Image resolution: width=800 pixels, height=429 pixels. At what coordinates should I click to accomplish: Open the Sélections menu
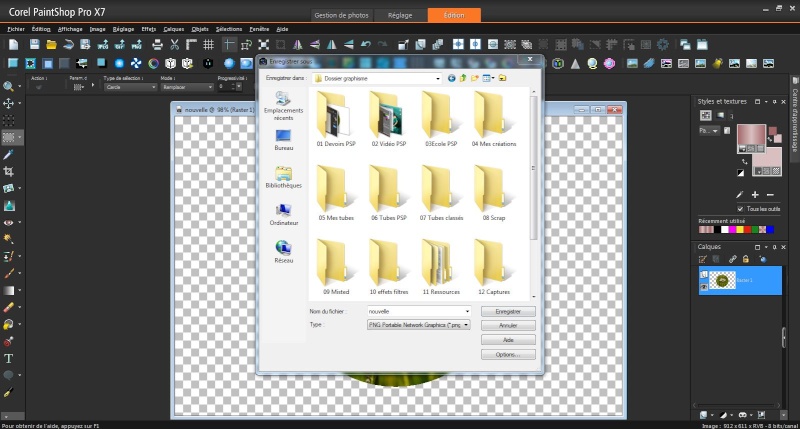229,29
